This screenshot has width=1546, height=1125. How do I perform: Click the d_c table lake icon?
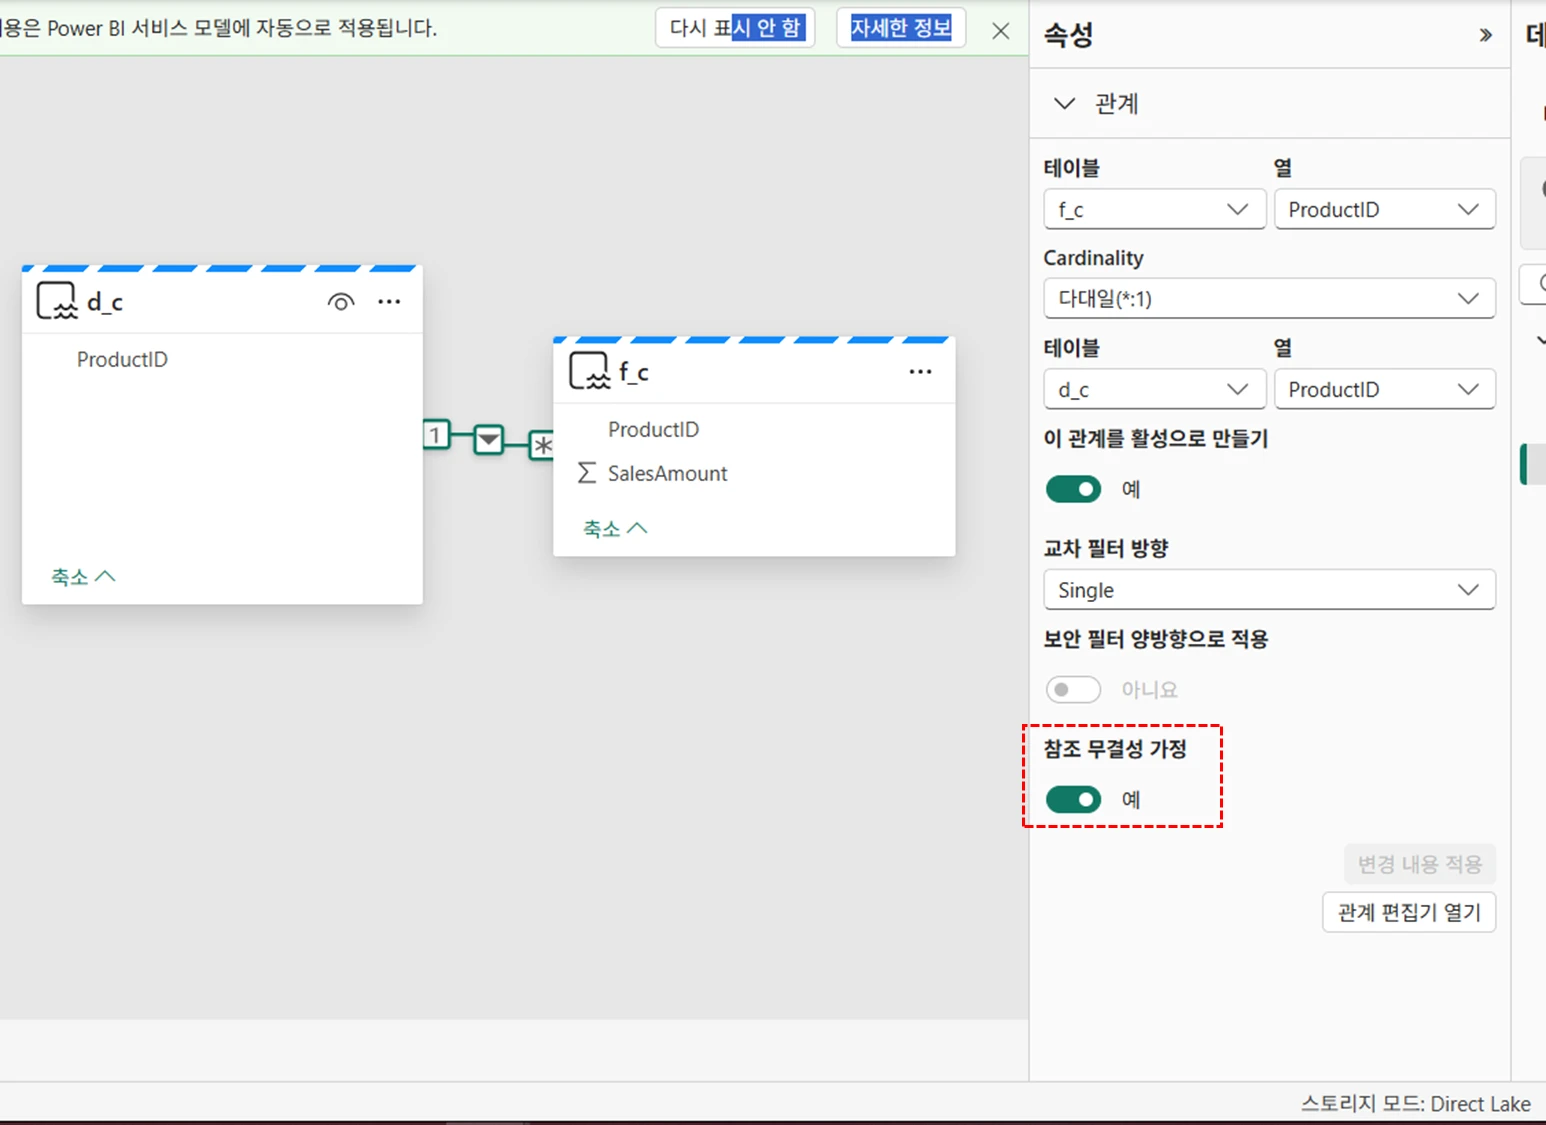pyautogui.click(x=56, y=301)
